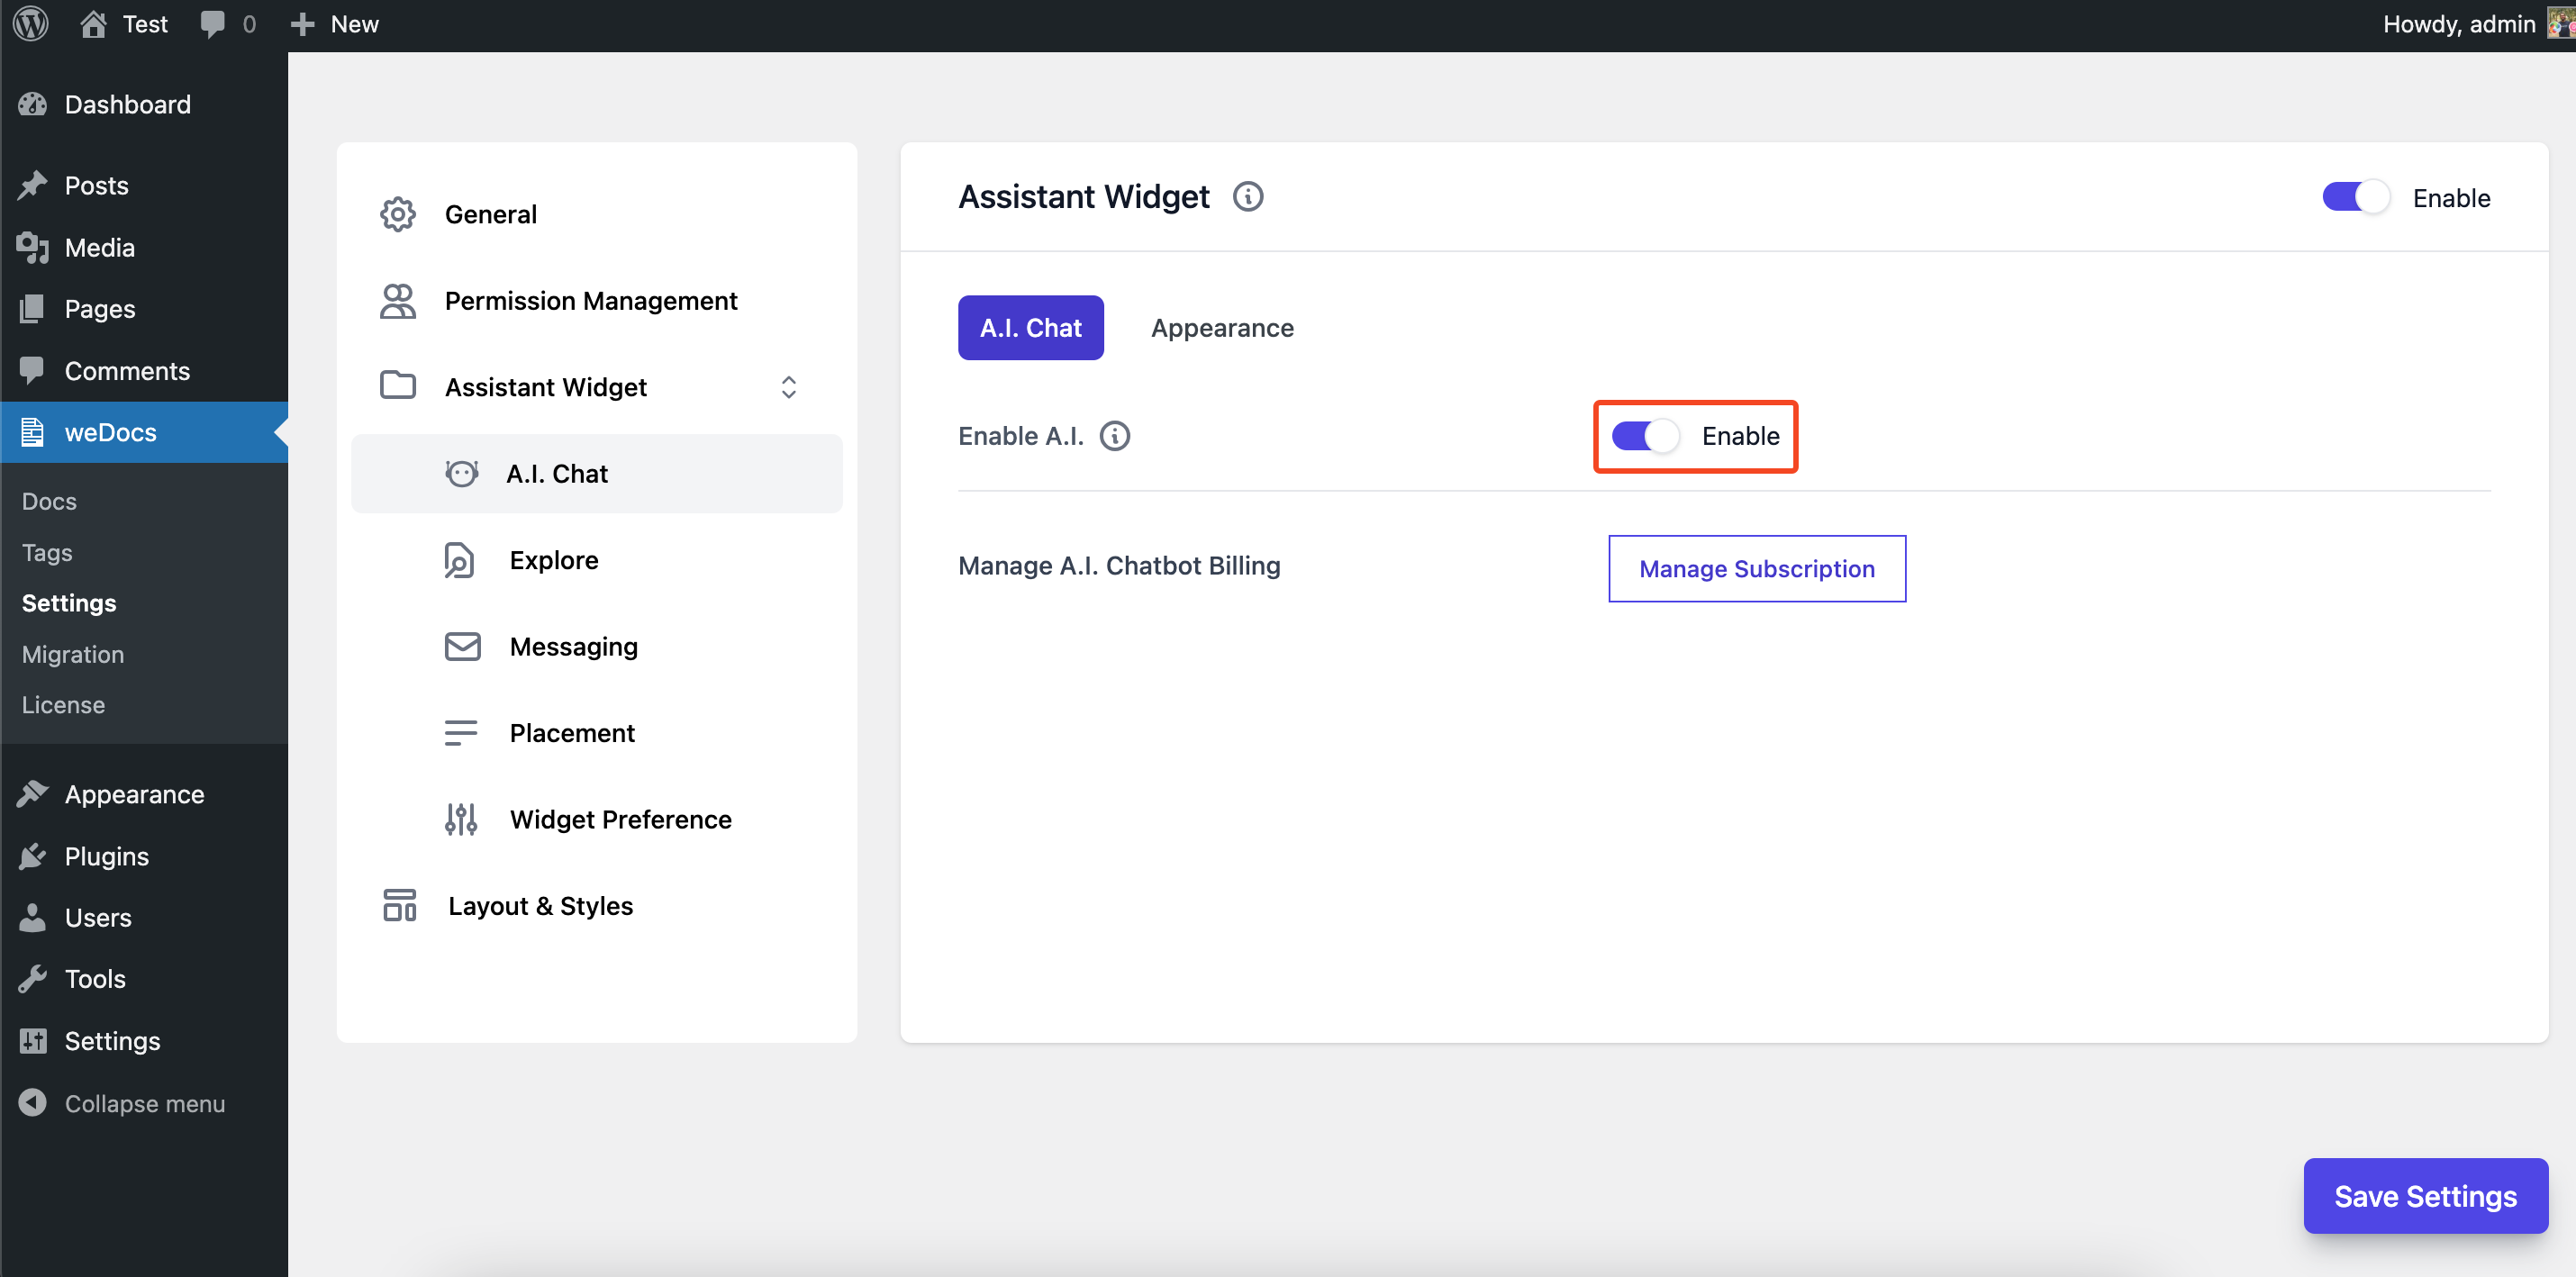This screenshot has width=2576, height=1277.
Task: Select A.I. Chat in the settings sidebar
Action: pos(597,473)
